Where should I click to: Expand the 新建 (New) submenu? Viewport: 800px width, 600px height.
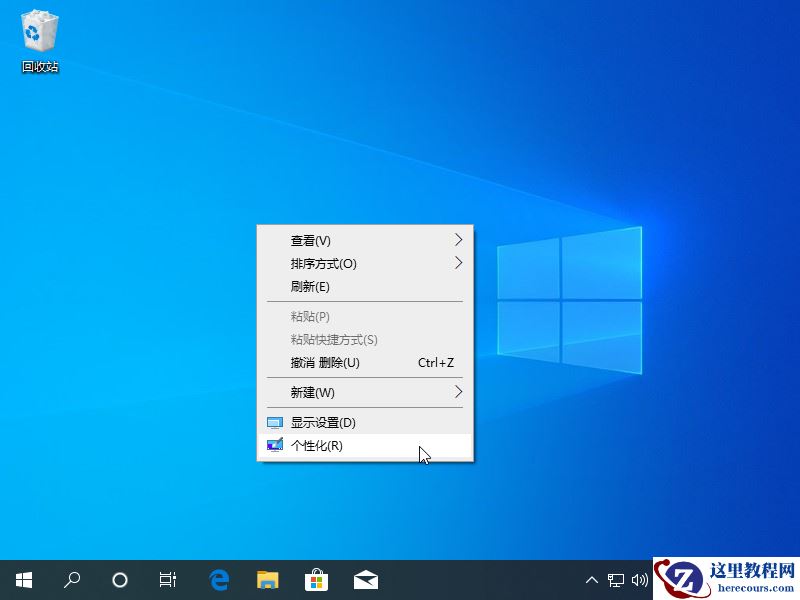(x=330, y=392)
